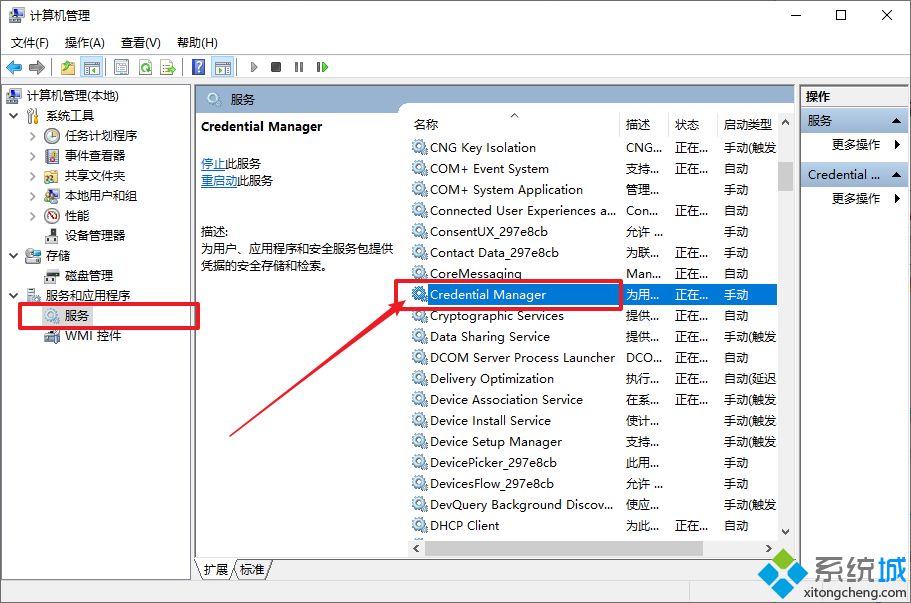Expand the 本地用户和组 tree node
The height and width of the screenshot is (603, 911).
33,196
